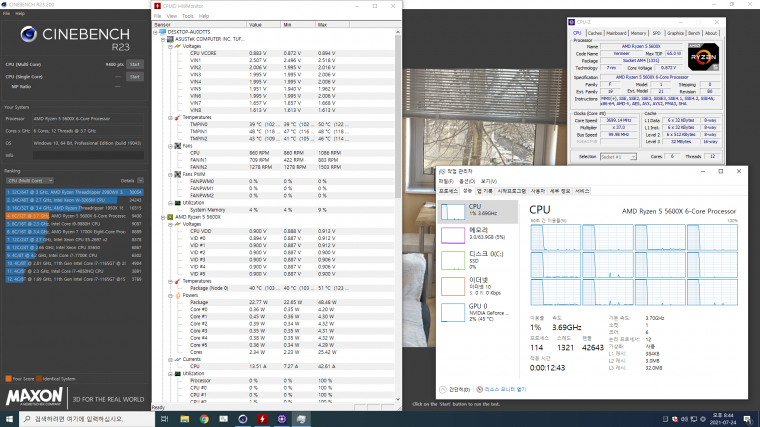Click the orange Your Score legend swatch
The height and width of the screenshot is (427, 760).
8,379
